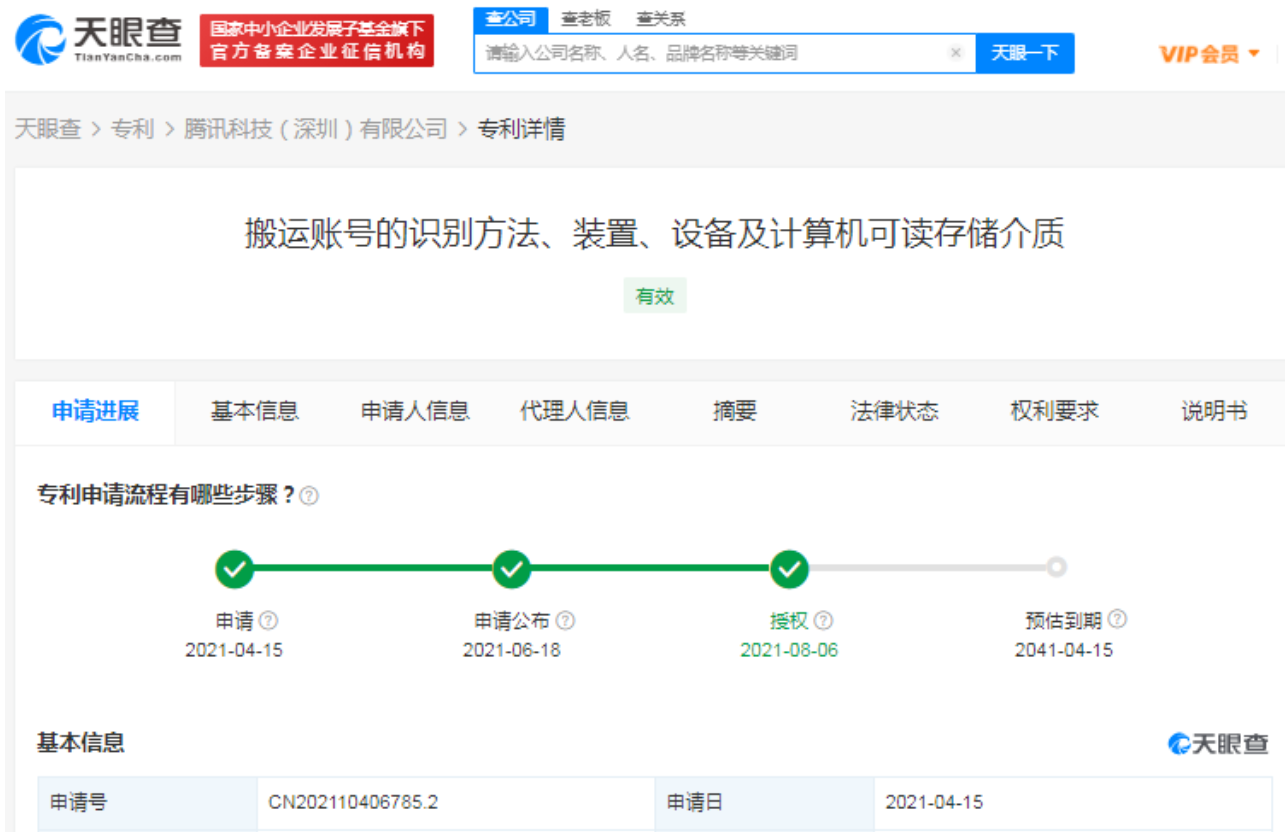Switch to the 查关系 search tab
This screenshot has height=832, width=1287.
[x=660, y=19]
